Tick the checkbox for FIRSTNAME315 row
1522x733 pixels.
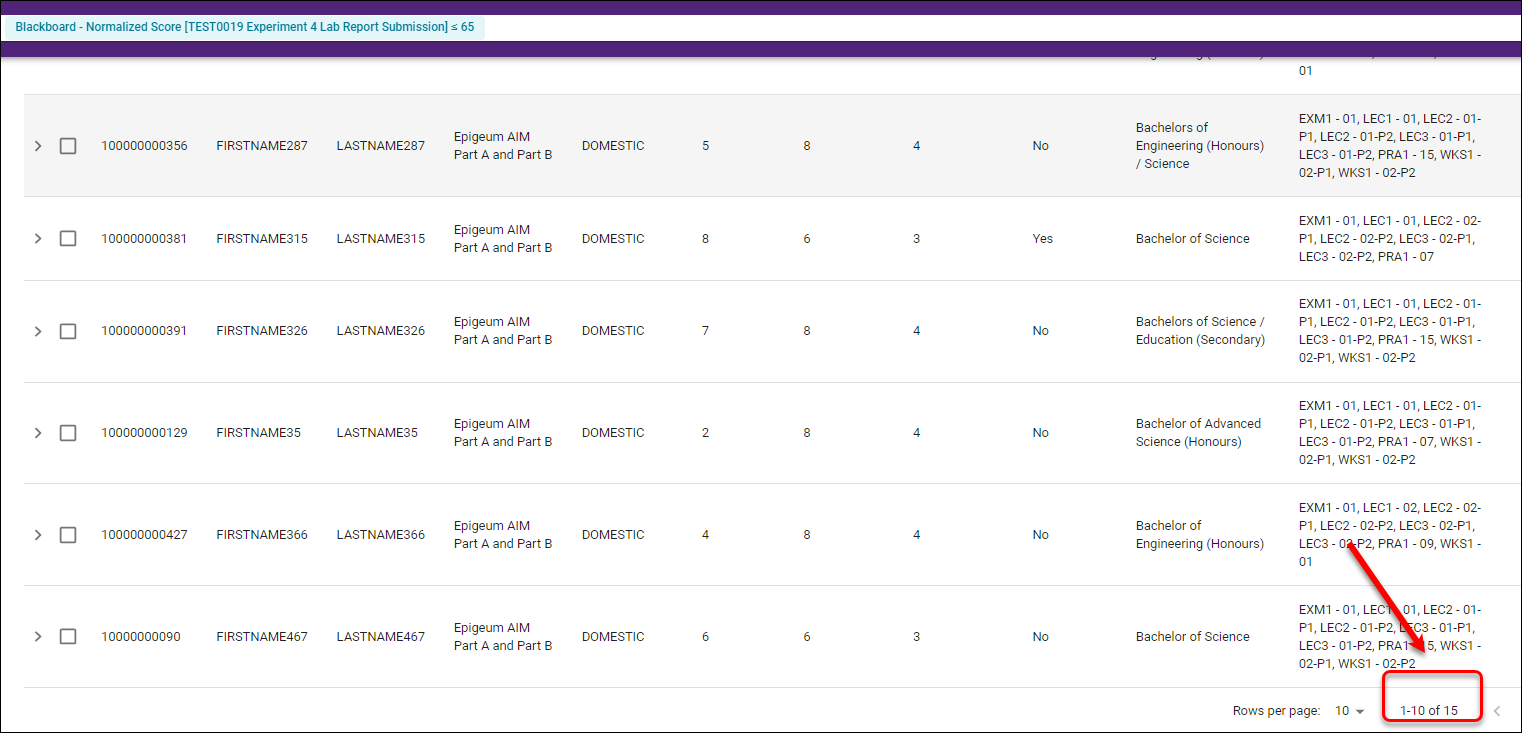tap(68, 239)
